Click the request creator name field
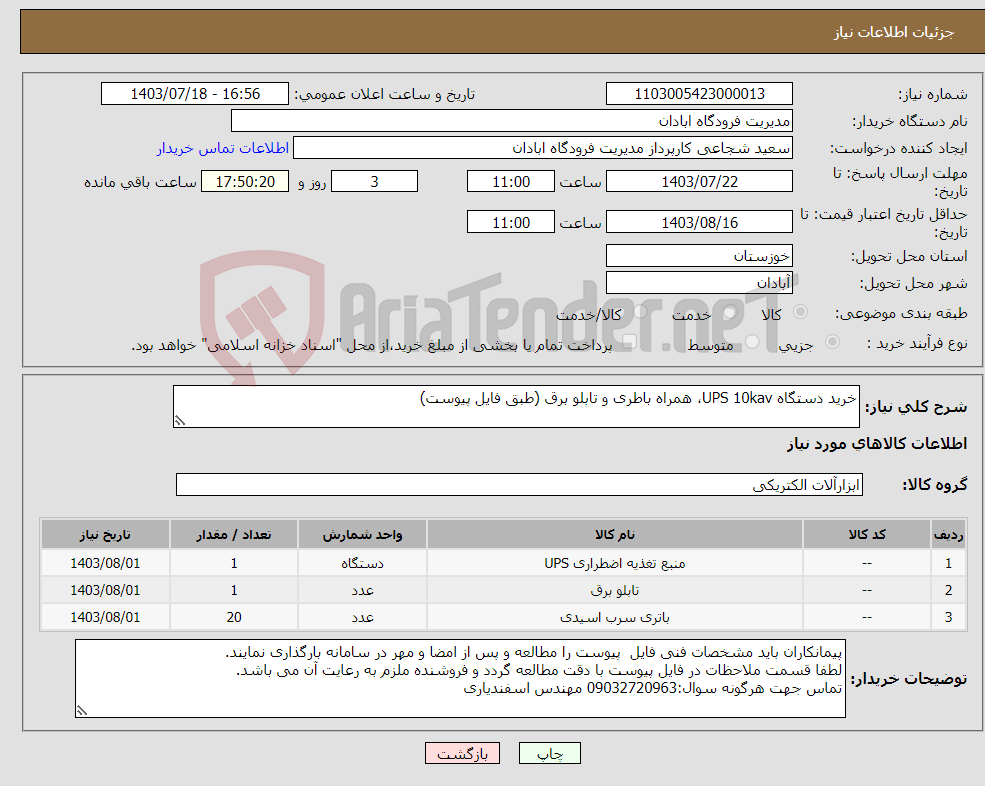Viewport: 985px width, 786px height. tap(543, 148)
